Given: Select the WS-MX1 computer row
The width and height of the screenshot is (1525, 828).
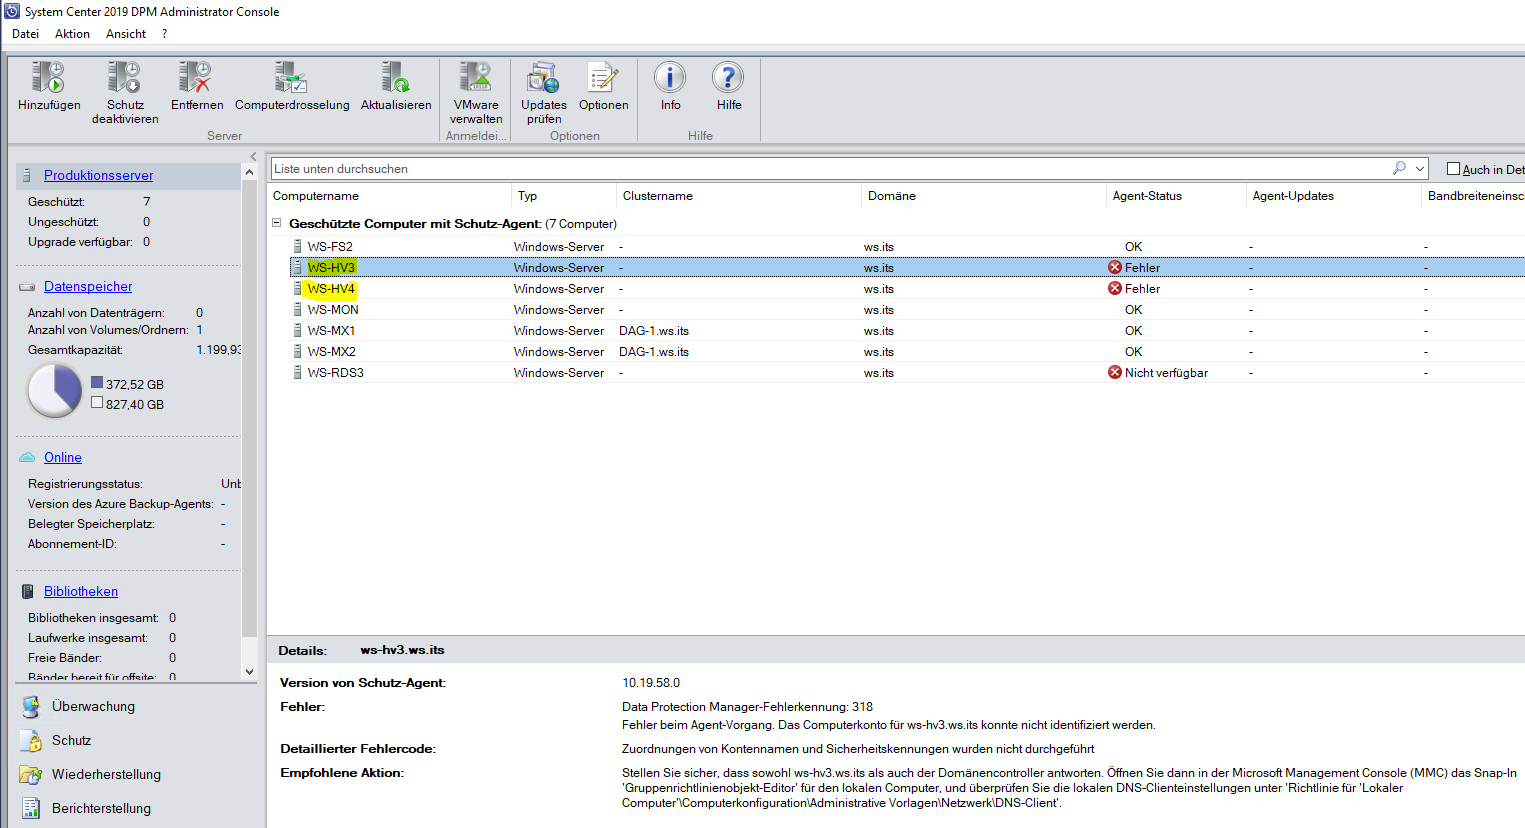Looking at the screenshot, I should point(907,330).
